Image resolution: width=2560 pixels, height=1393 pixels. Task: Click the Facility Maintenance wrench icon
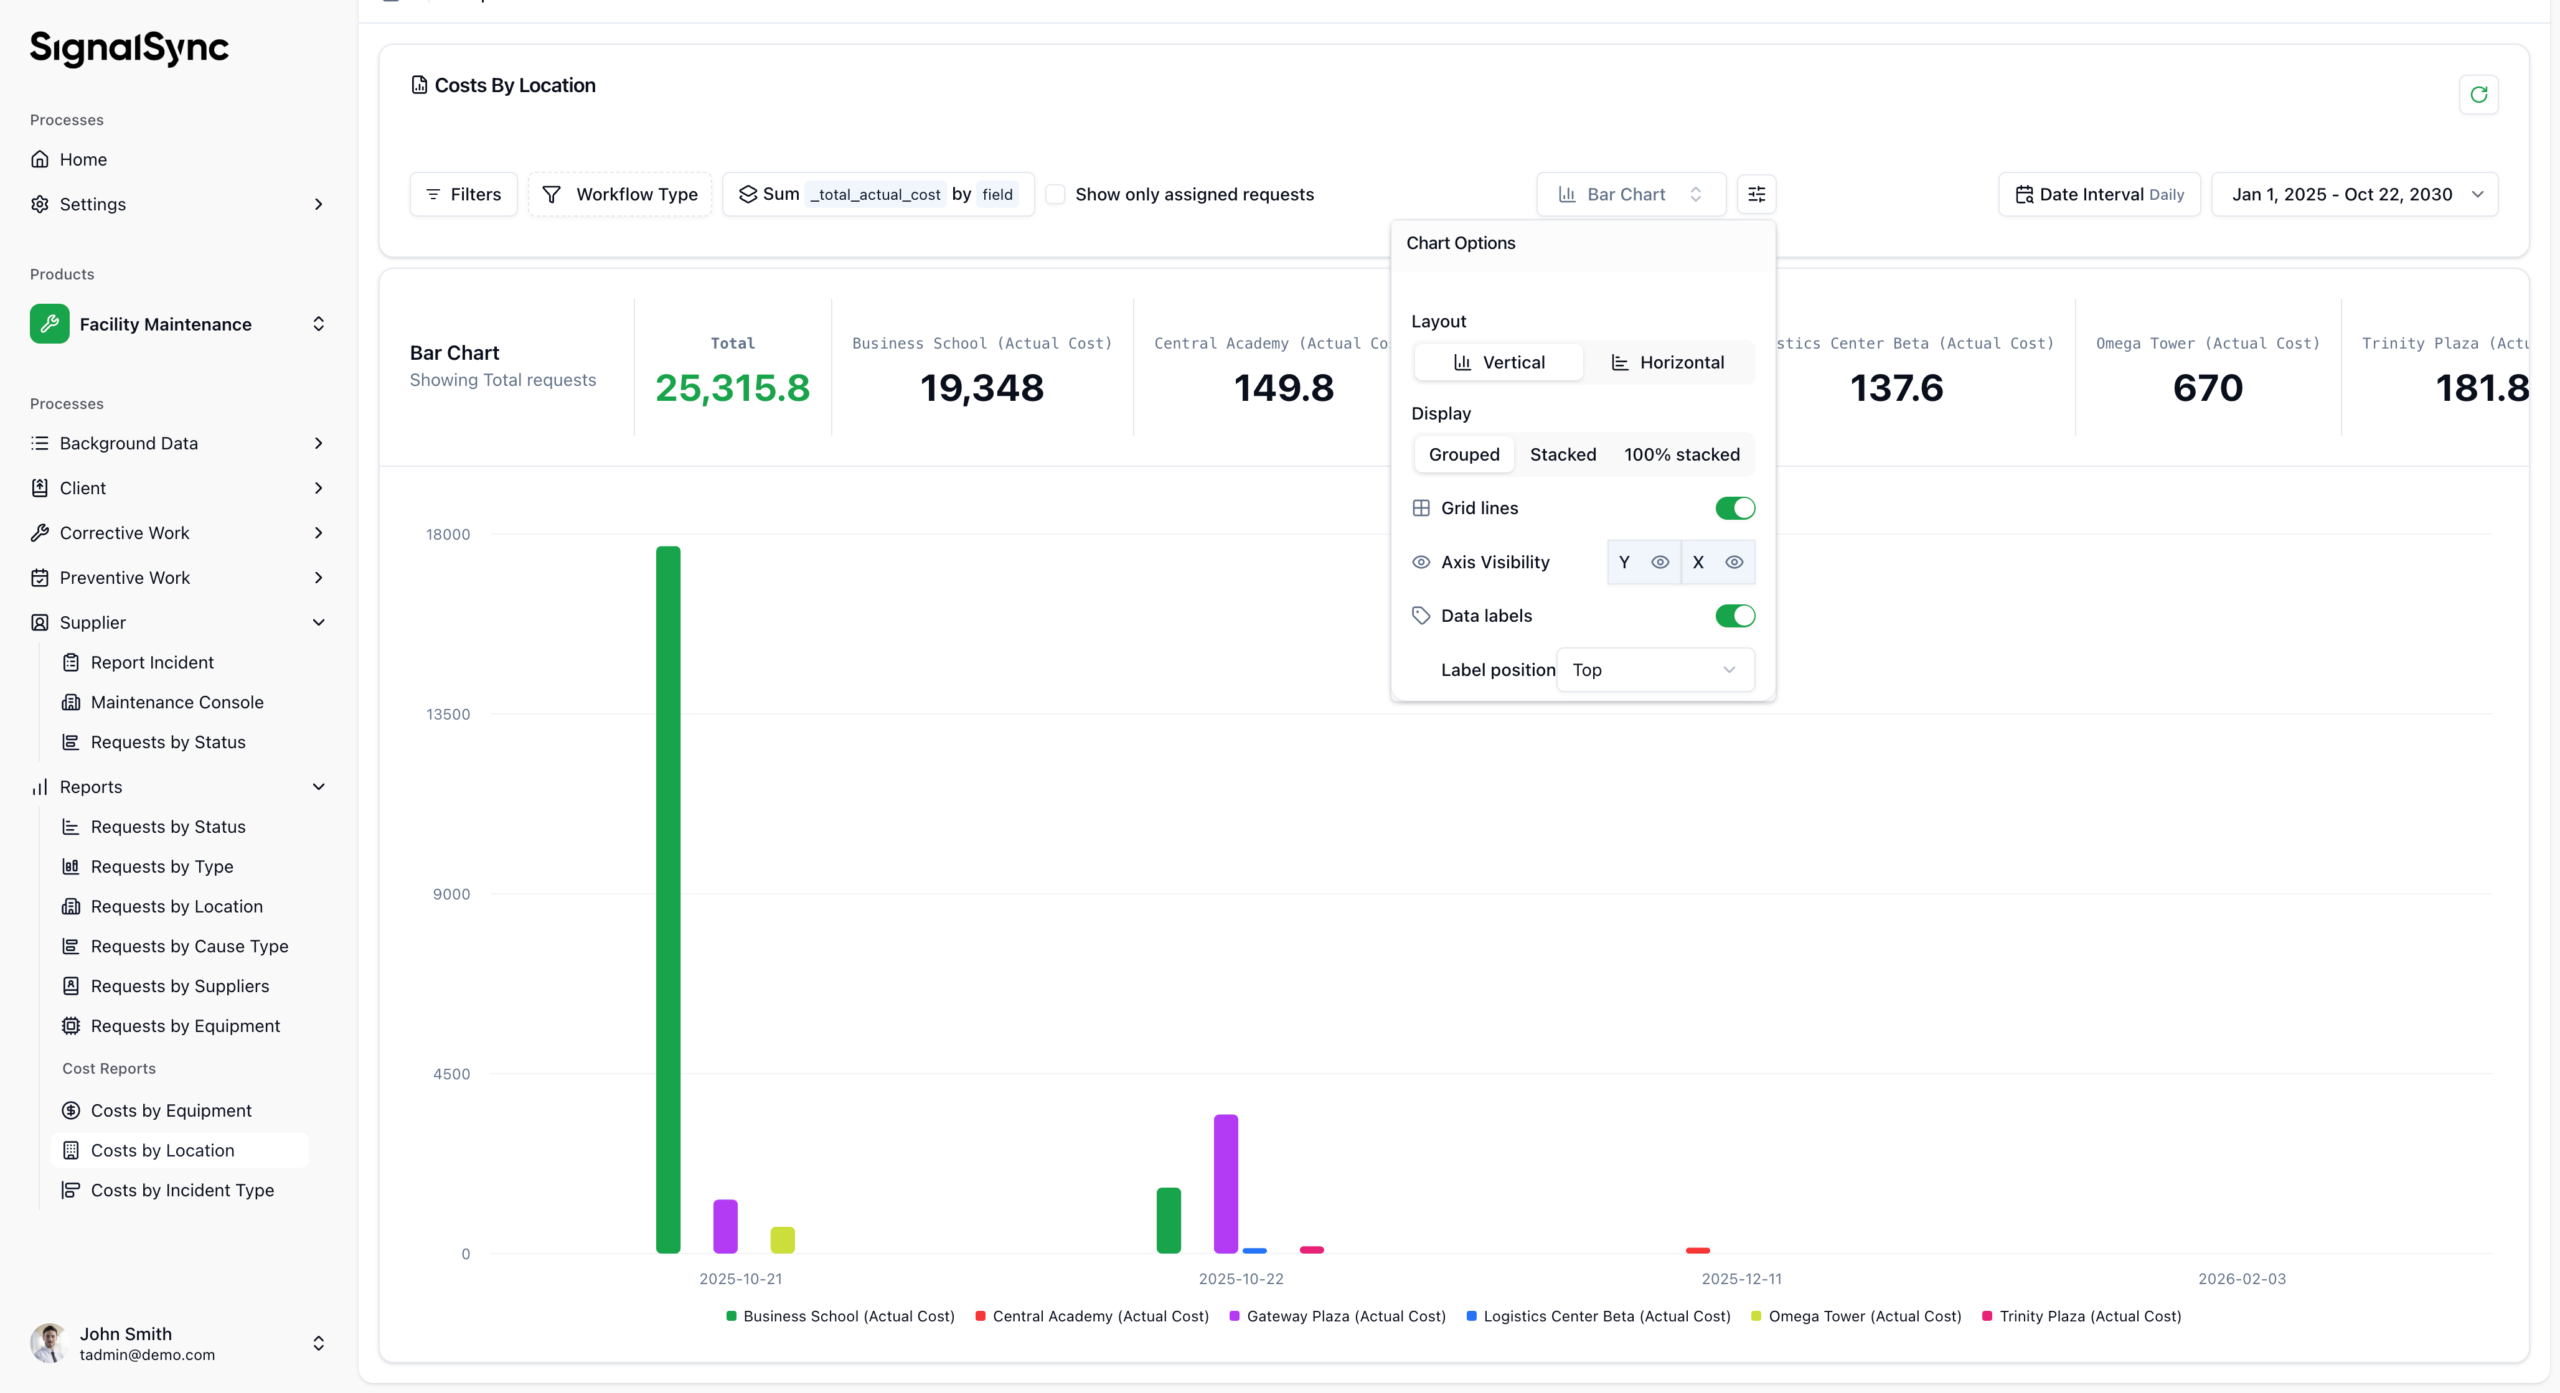tap(50, 324)
